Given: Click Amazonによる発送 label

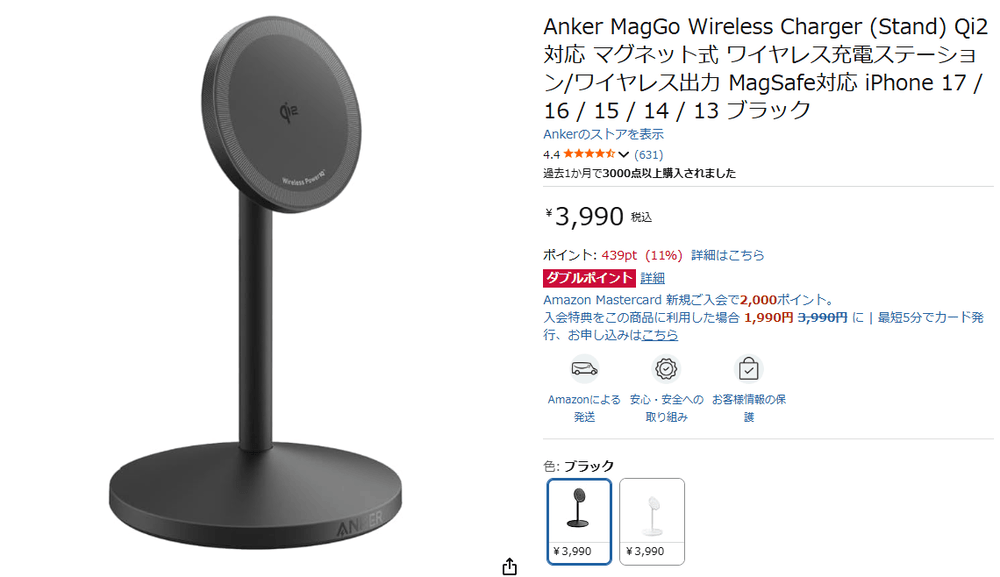Looking at the screenshot, I should (584, 408).
